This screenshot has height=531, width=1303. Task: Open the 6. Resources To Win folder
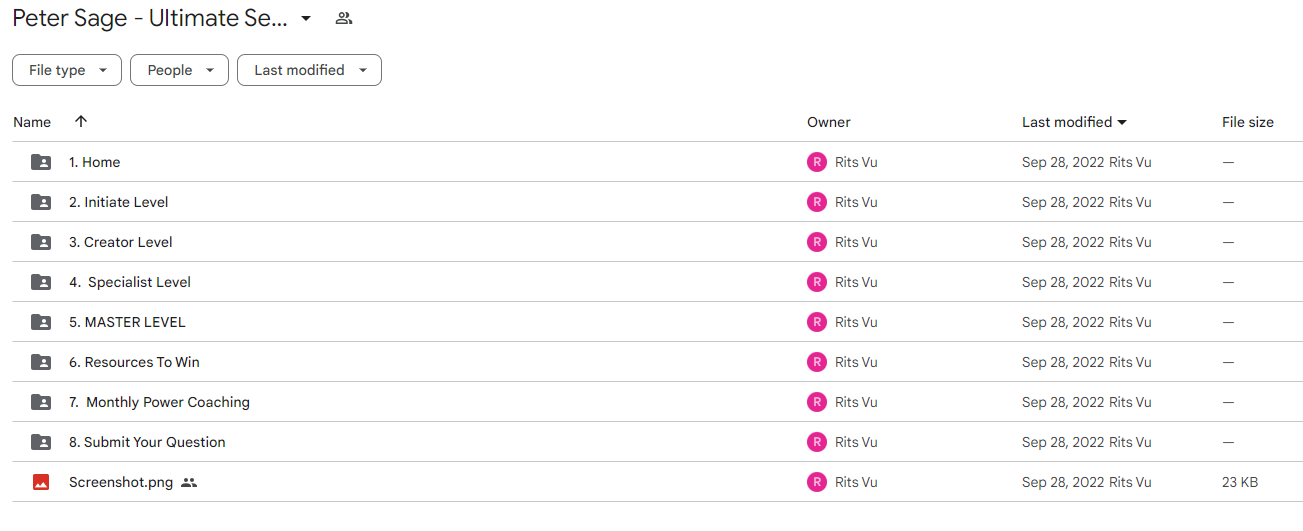point(134,362)
